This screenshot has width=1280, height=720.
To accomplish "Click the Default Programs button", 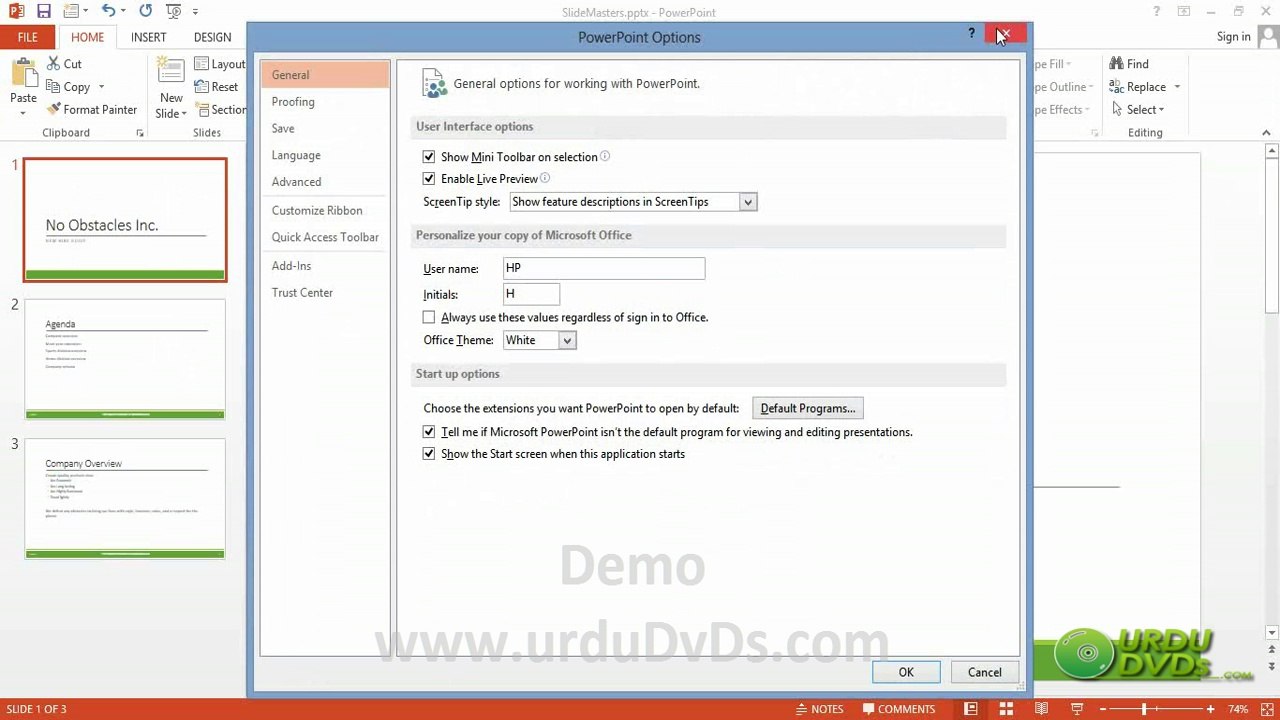I will [x=808, y=408].
